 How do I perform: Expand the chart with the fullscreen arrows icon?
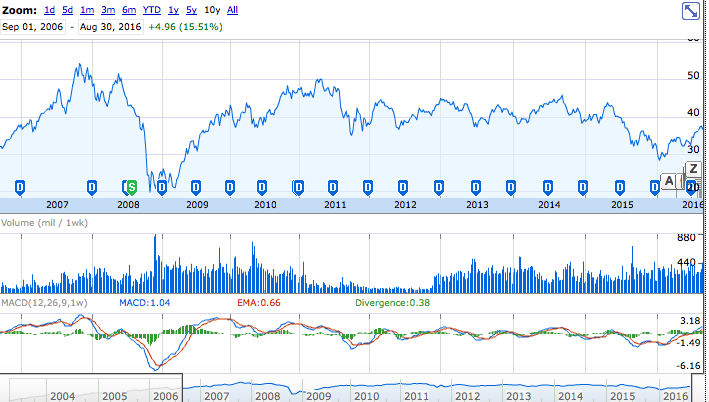690,11
